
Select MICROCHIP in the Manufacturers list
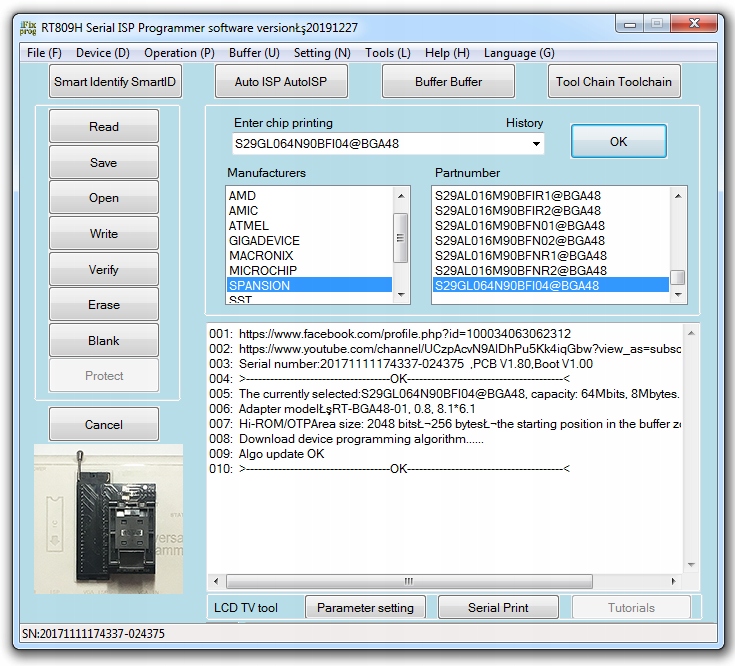(x=309, y=270)
